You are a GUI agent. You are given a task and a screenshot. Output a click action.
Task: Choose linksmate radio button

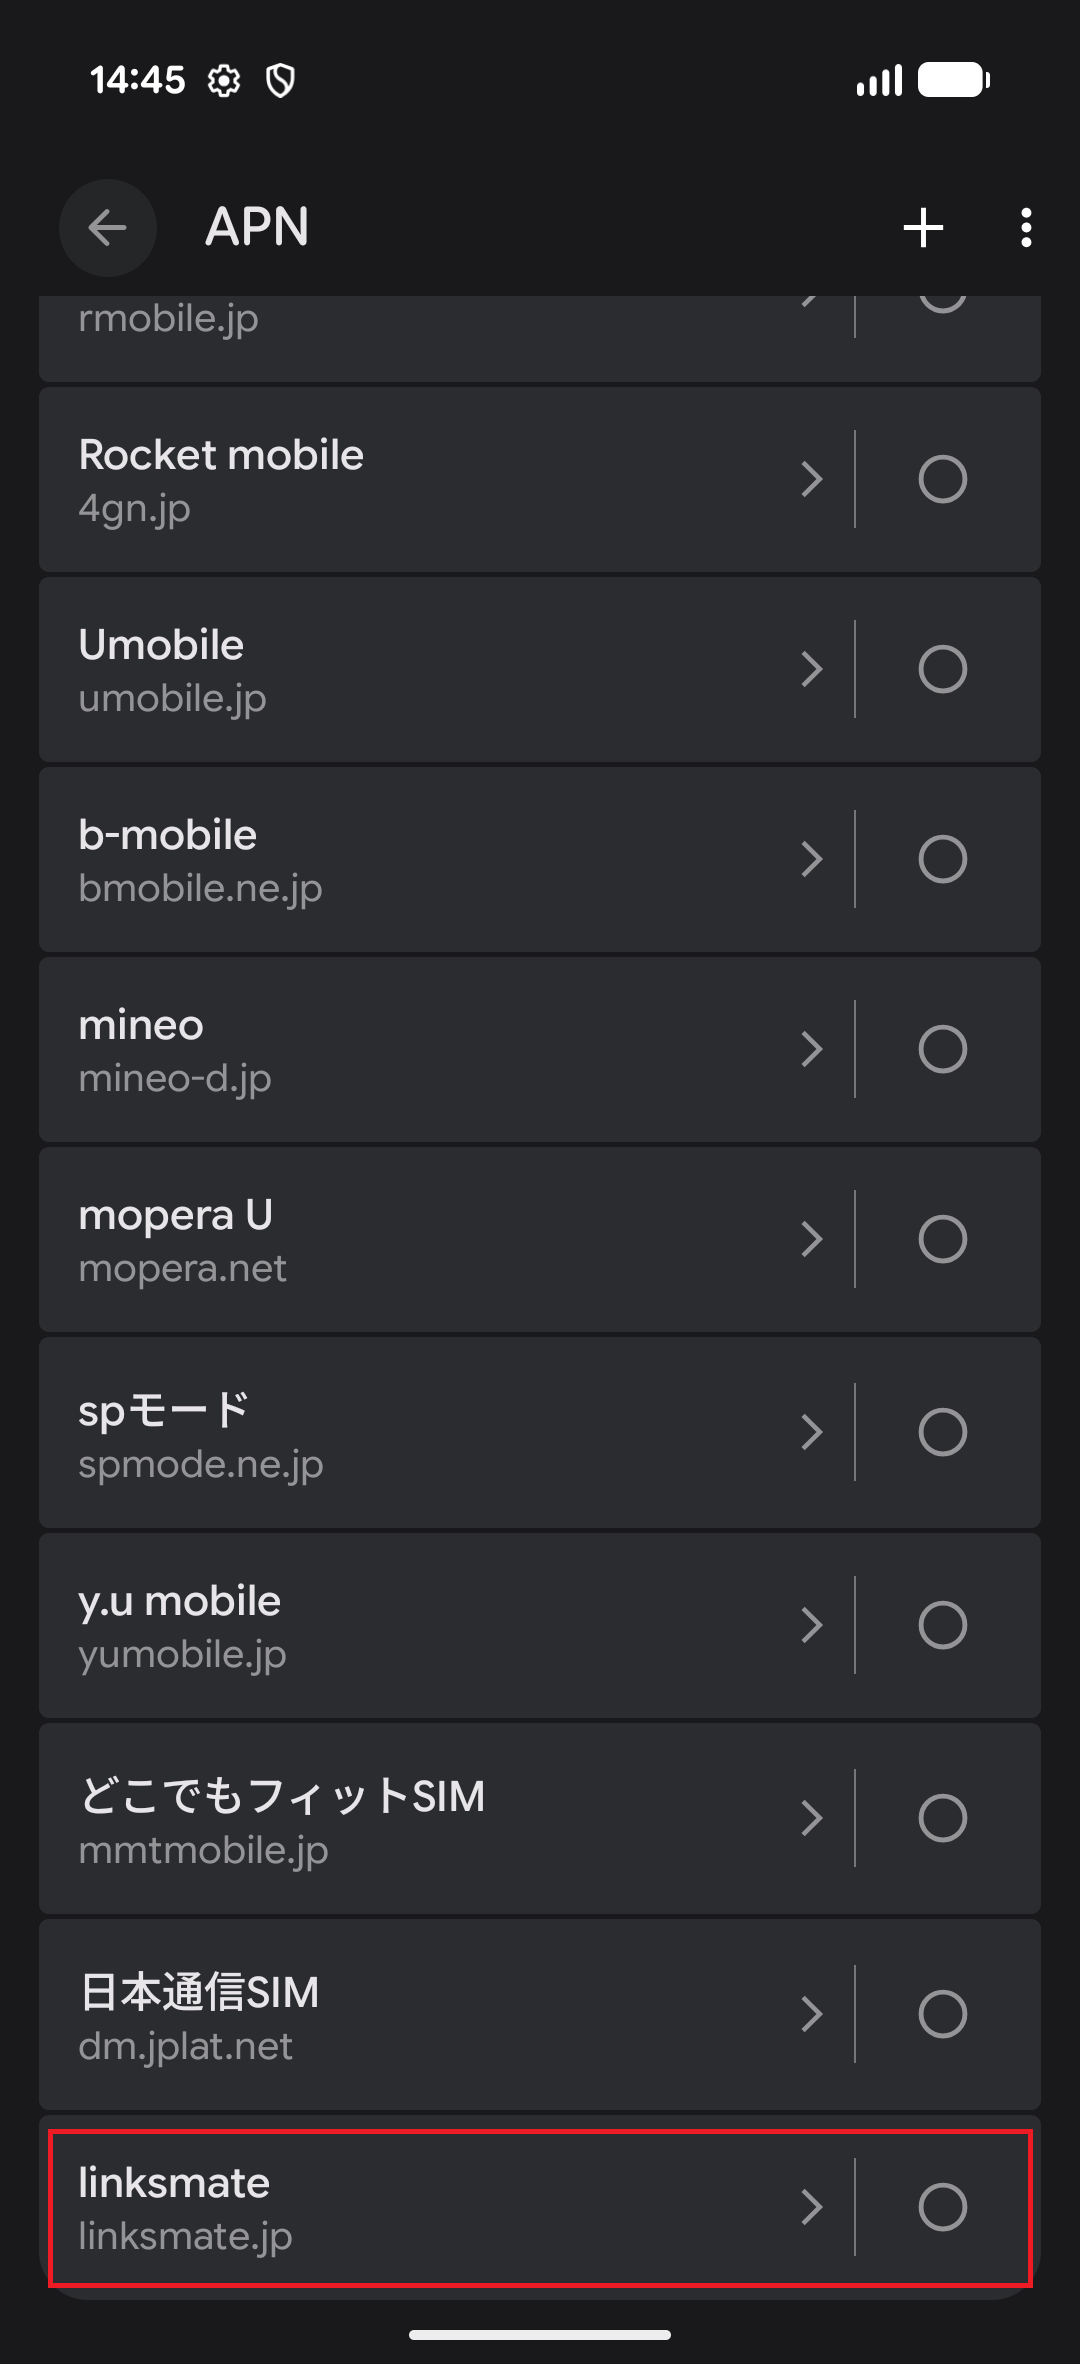coord(942,2207)
